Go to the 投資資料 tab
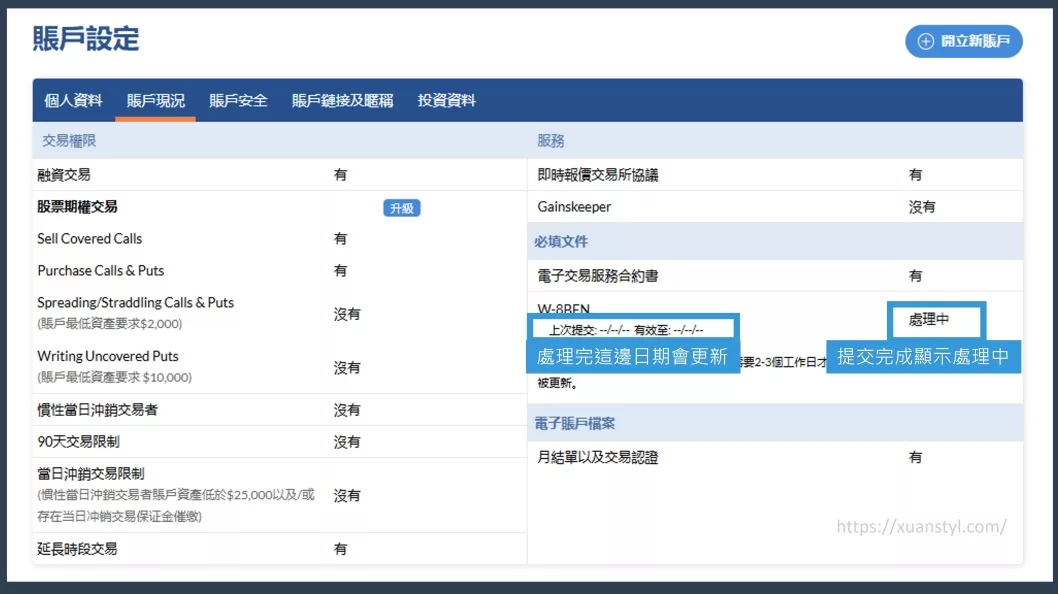This screenshot has width=1058, height=594. point(447,101)
